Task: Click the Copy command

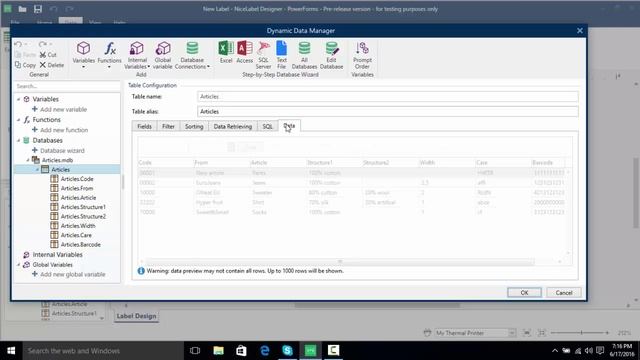Action: point(25,65)
